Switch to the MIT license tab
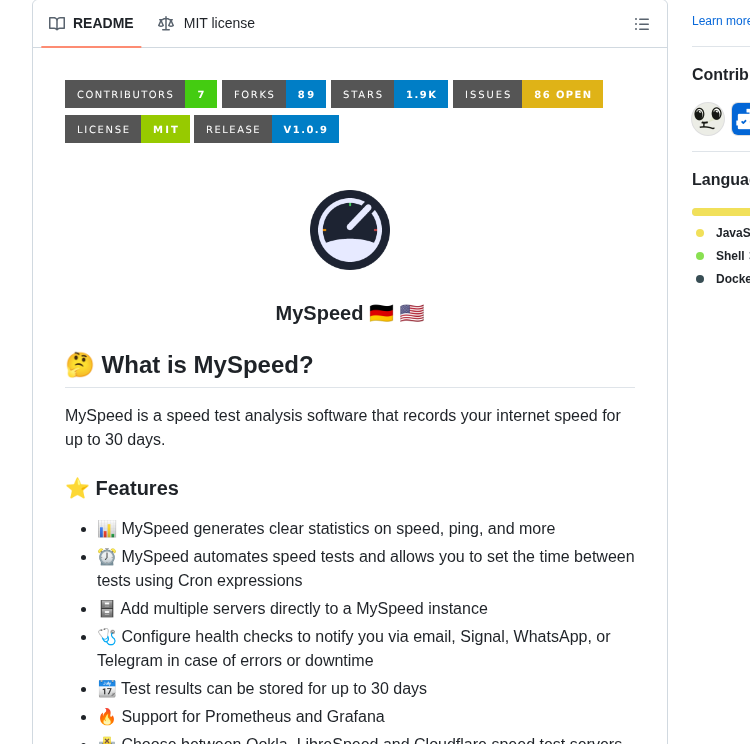This screenshot has height=744, width=750. click(x=207, y=23)
